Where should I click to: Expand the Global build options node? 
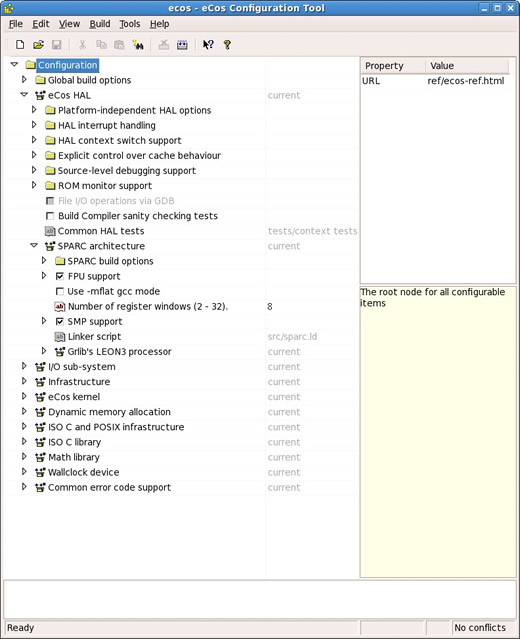click(x=24, y=79)
